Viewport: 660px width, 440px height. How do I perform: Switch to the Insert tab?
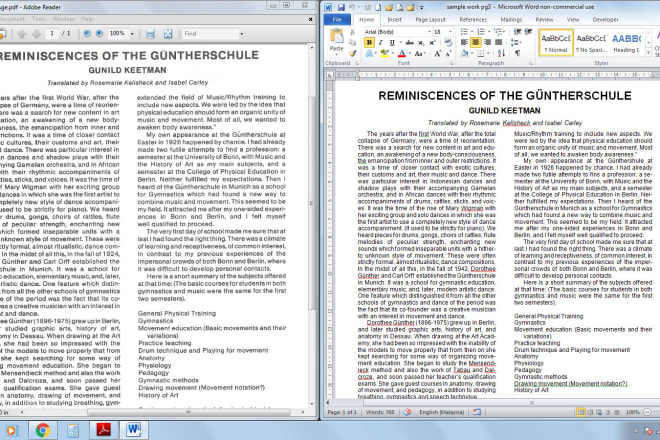[394, 19]
